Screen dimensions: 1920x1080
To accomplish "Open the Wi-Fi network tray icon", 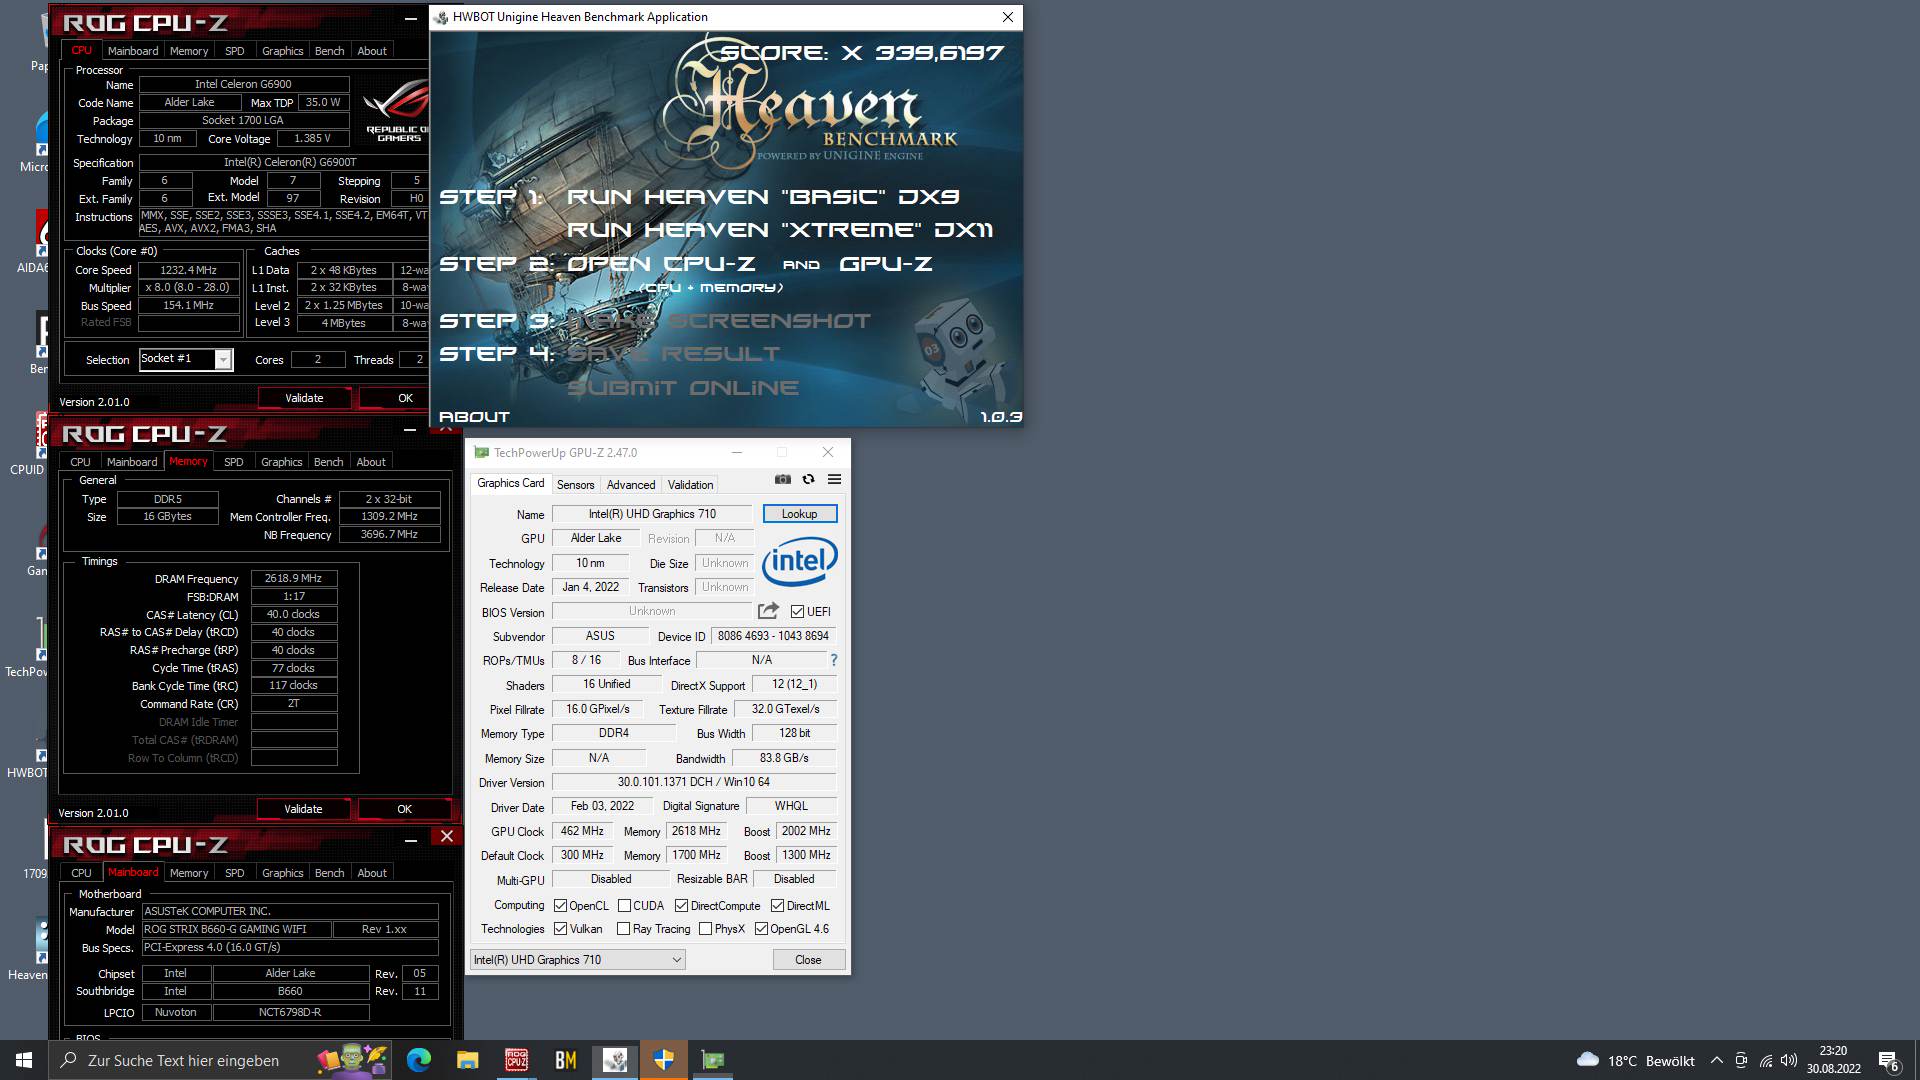I will (x=1766, y=1060).
